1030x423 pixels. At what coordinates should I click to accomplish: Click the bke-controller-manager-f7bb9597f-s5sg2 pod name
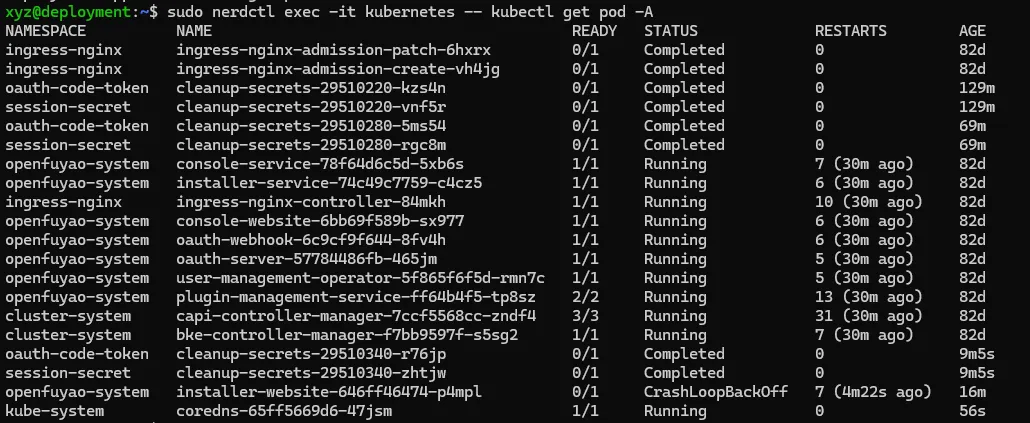(x=347, y=335)
